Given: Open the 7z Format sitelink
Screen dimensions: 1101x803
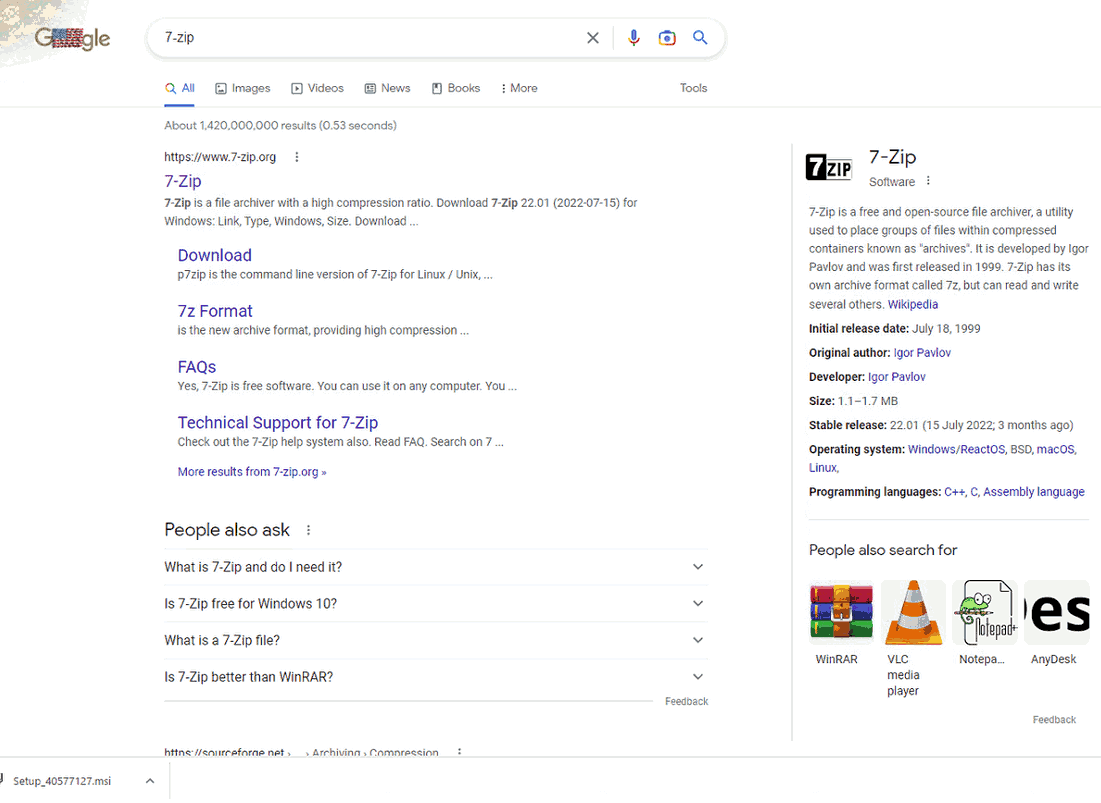Looking at the screenshot, I should (x=215, y=311).
